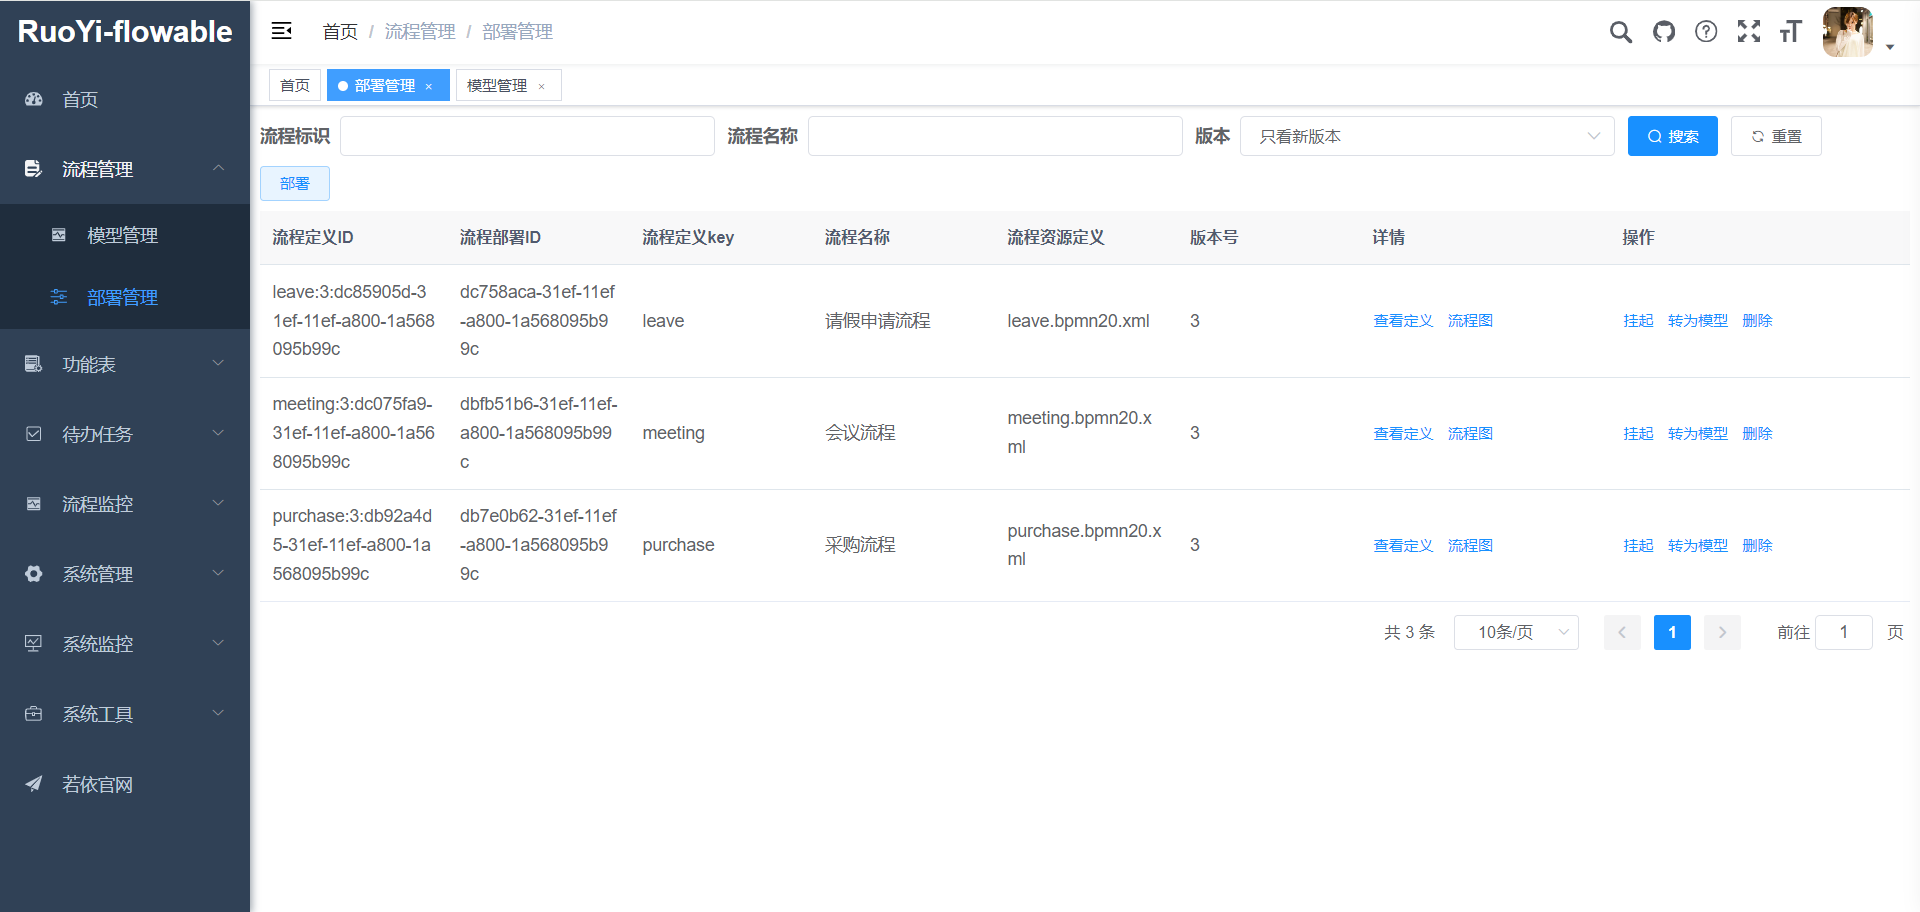
Task: Click inside the 流程名称 input field
Action: click(994, 136)
